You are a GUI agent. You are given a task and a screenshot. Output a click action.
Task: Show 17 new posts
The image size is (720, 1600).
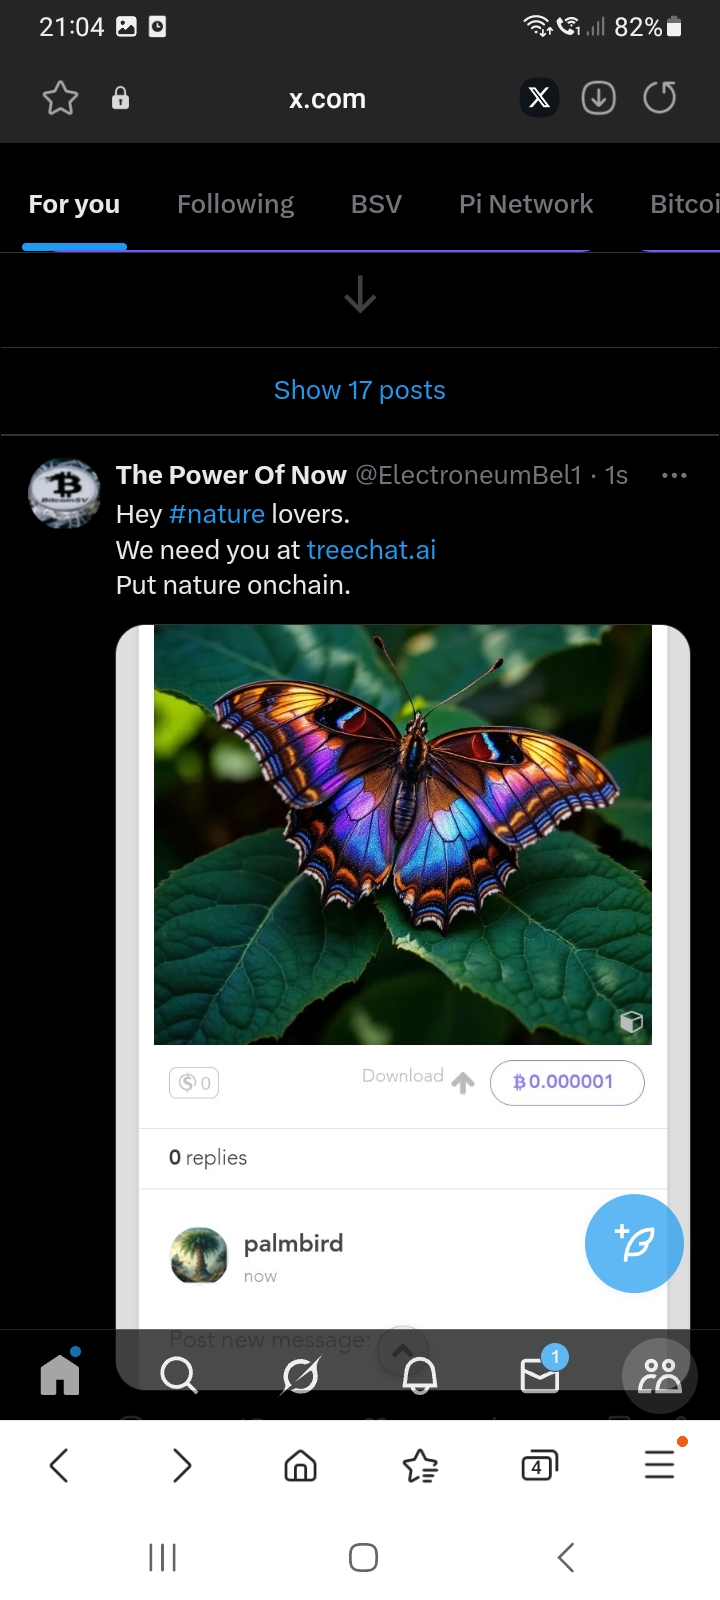point(360,390)
